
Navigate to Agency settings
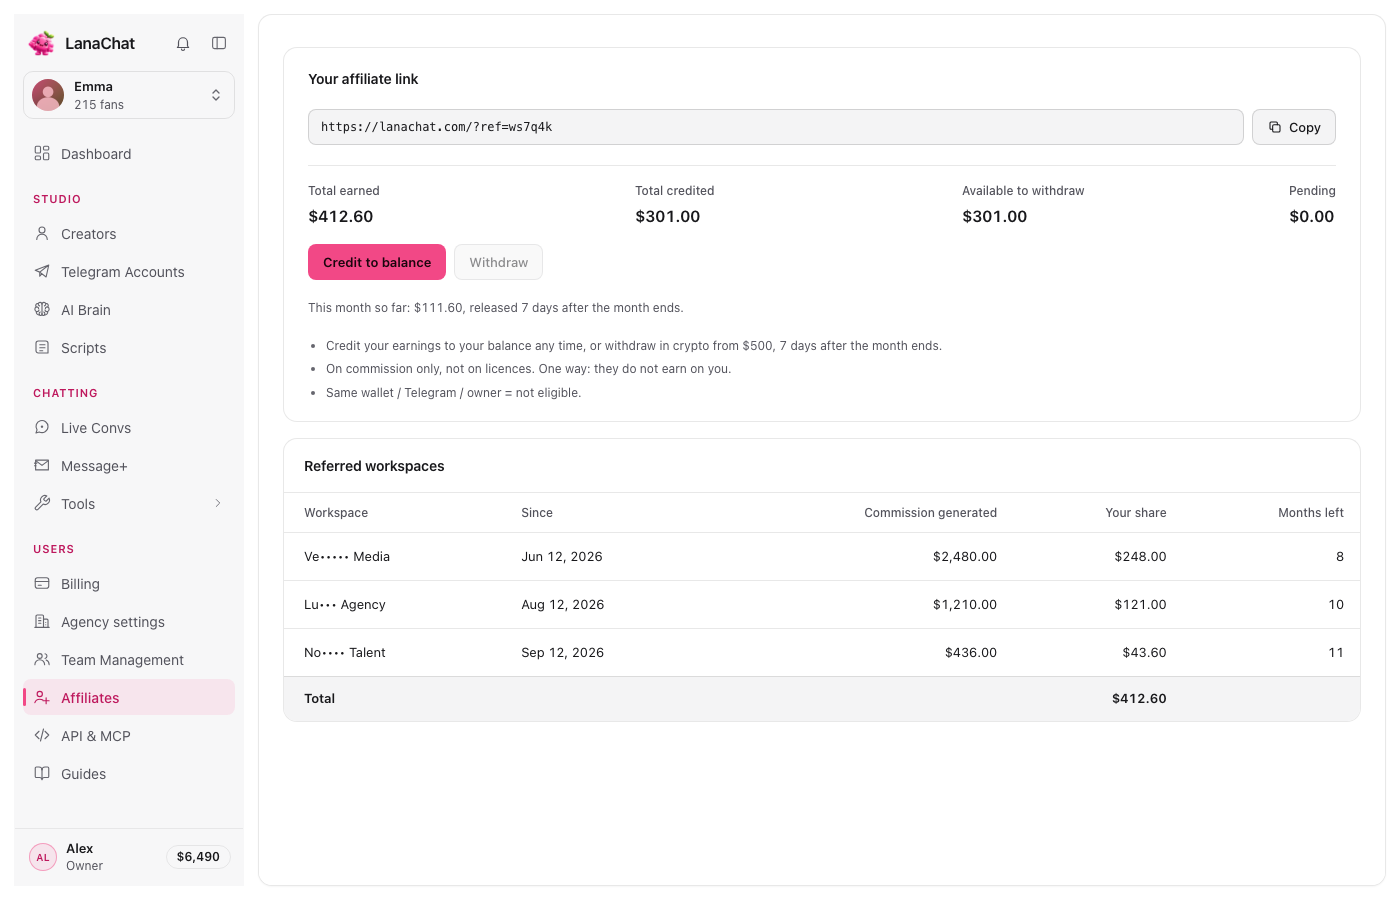pos(129,621)
